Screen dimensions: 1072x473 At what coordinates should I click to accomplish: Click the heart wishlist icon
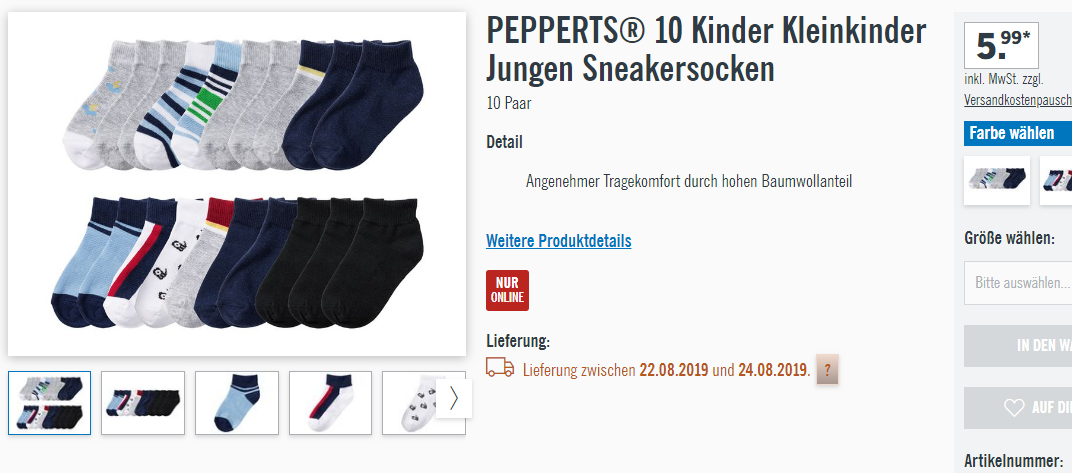(x=1014, y=407)
